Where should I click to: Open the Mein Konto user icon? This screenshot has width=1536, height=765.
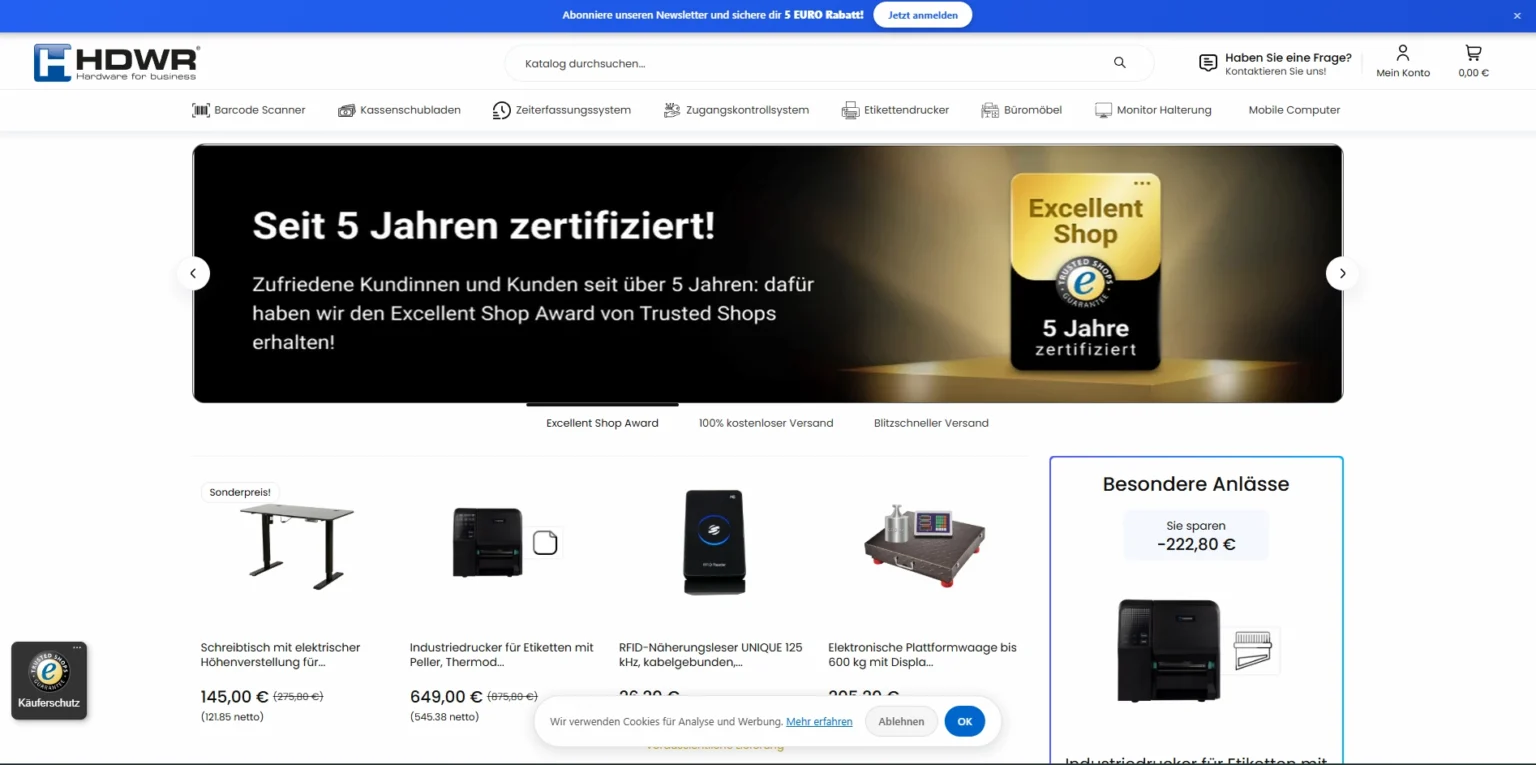pos(1403,53)
